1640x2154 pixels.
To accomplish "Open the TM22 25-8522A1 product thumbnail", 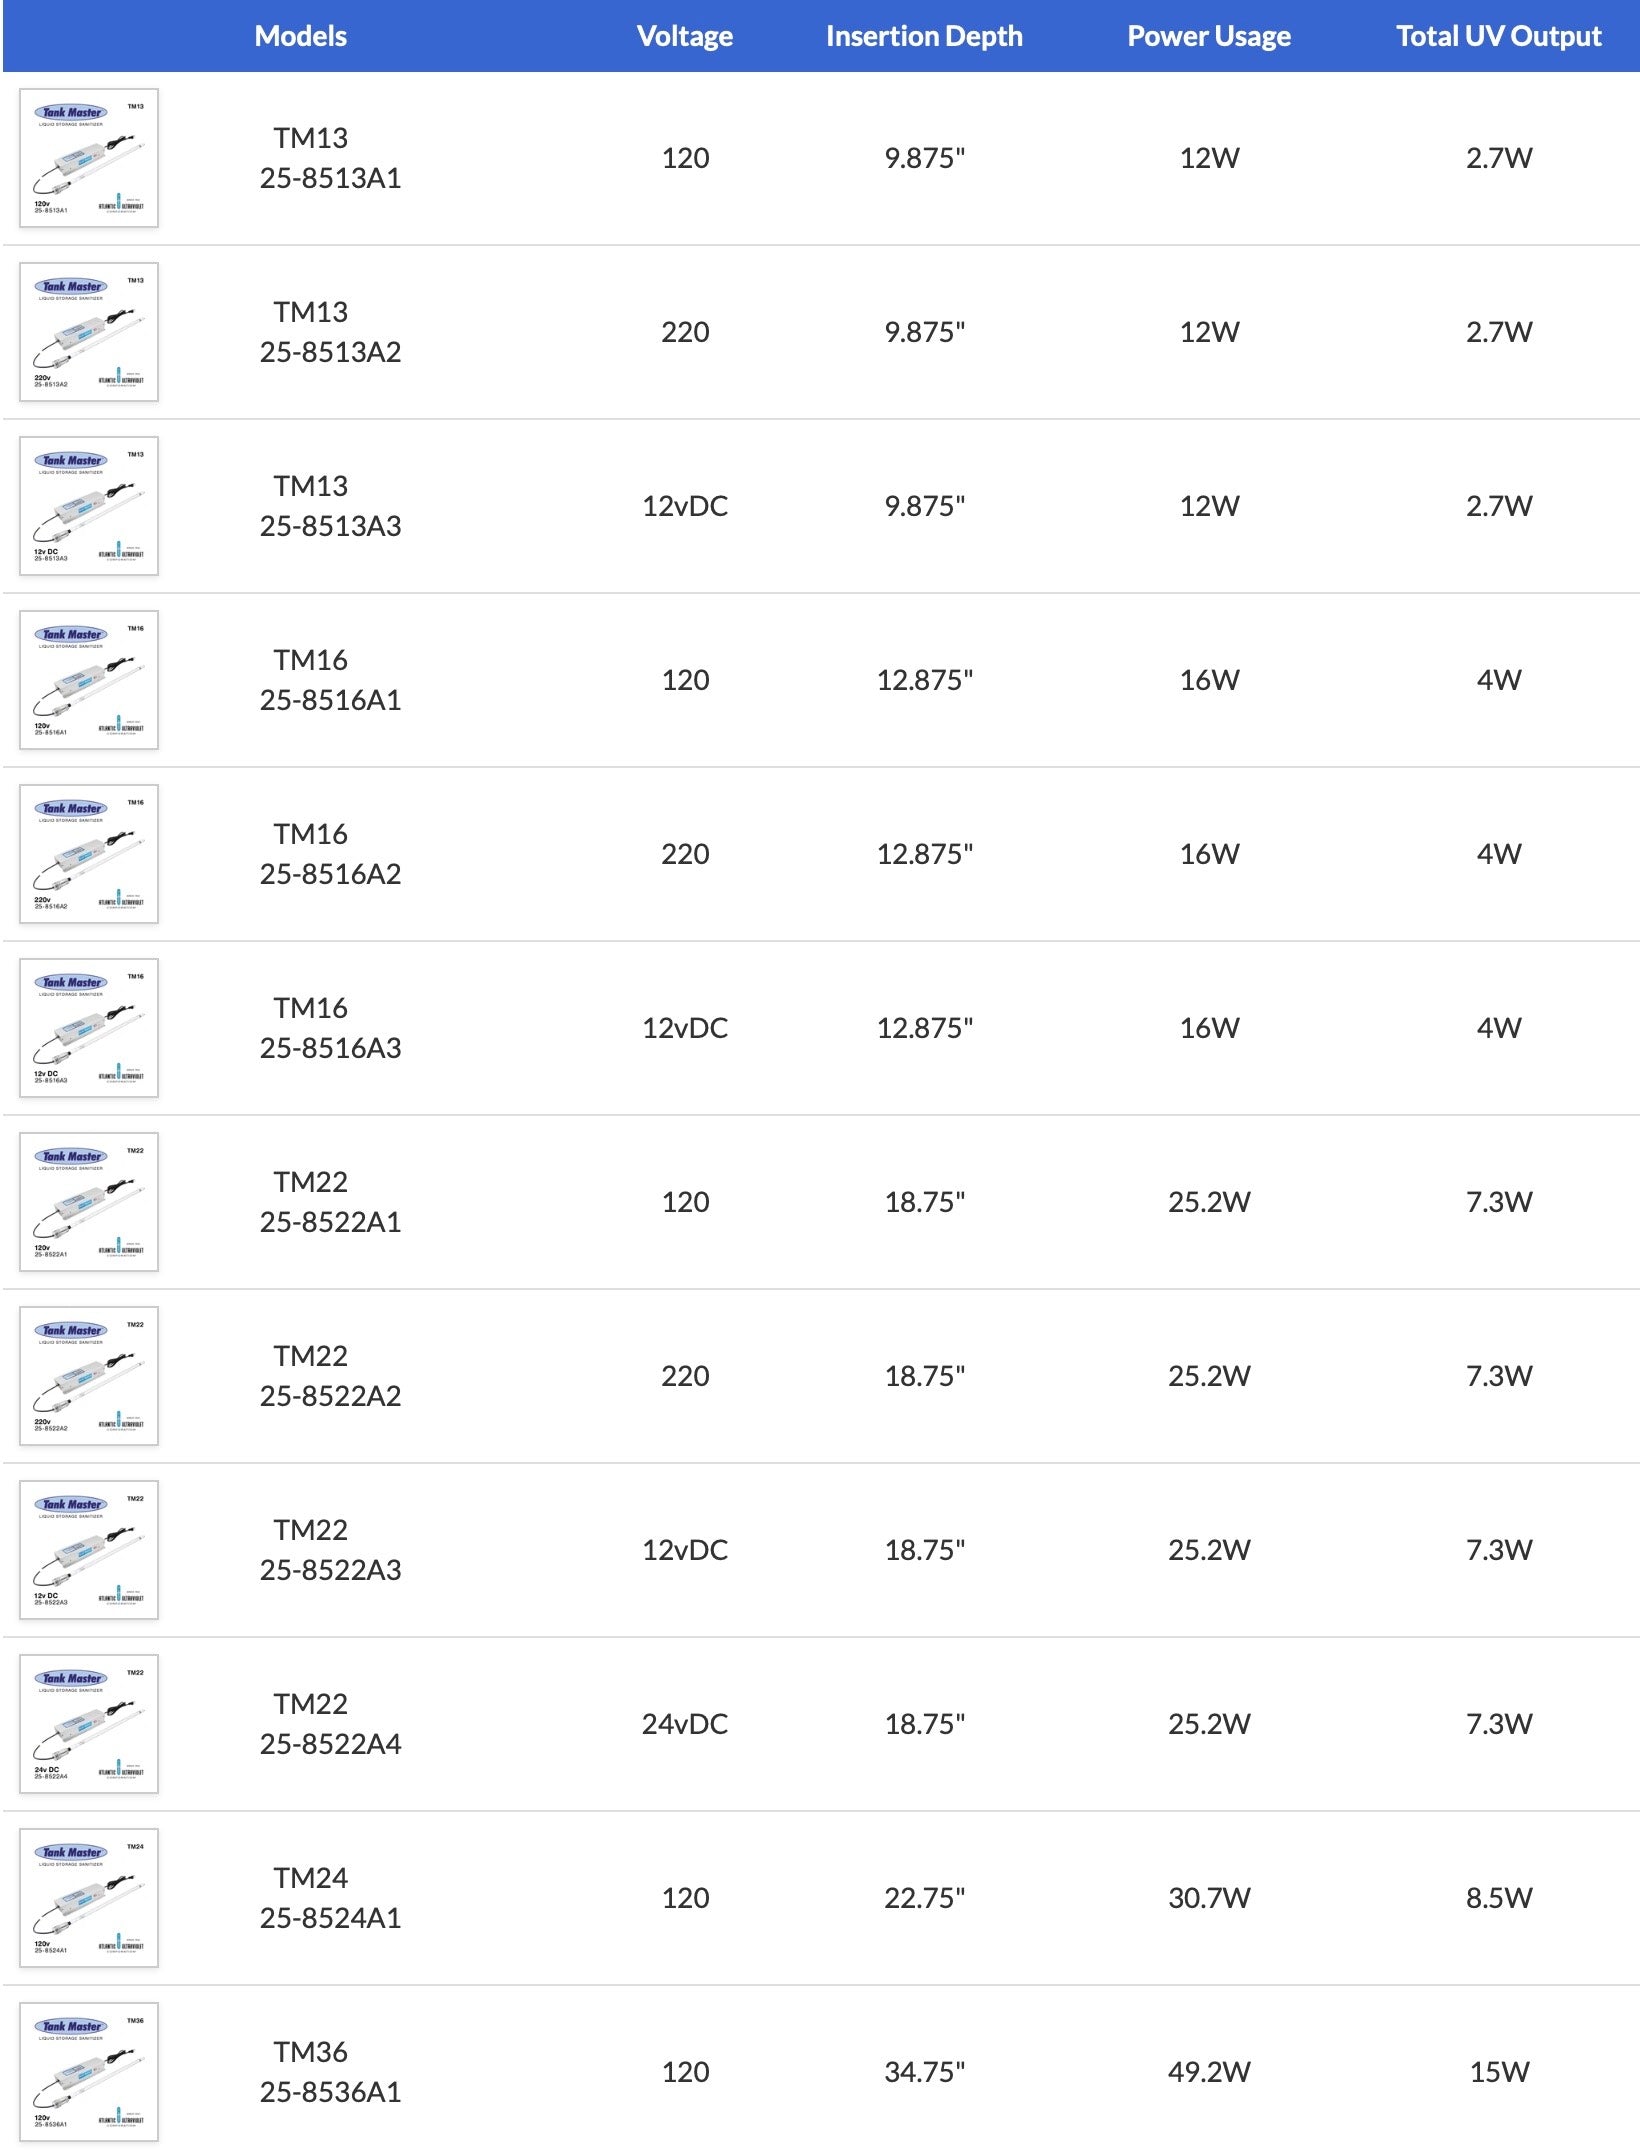I will (x=89, y=1202).
